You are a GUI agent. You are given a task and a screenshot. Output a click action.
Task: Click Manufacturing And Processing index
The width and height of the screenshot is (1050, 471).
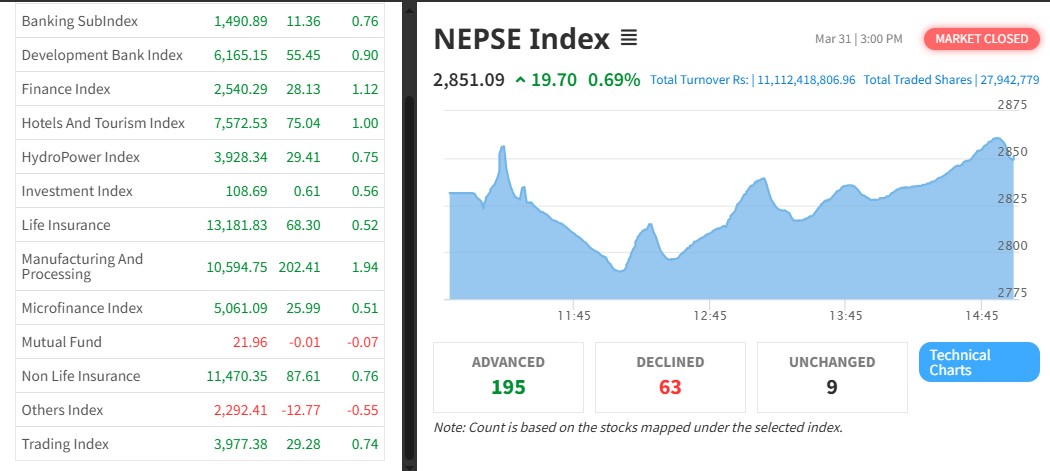[82, 266]
